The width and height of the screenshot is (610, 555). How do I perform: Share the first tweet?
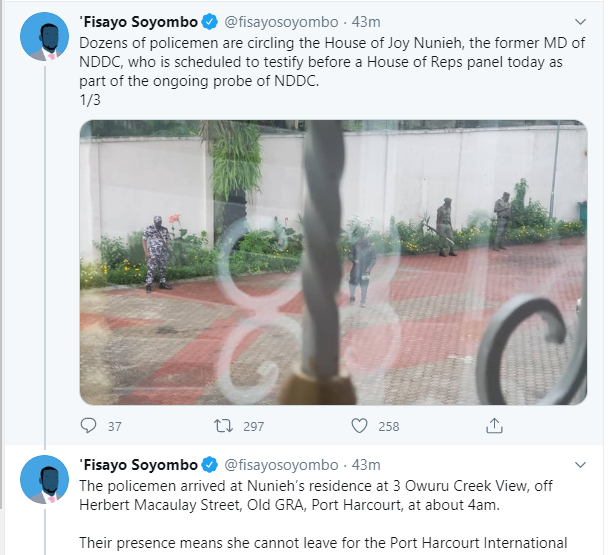coord(494,426)
